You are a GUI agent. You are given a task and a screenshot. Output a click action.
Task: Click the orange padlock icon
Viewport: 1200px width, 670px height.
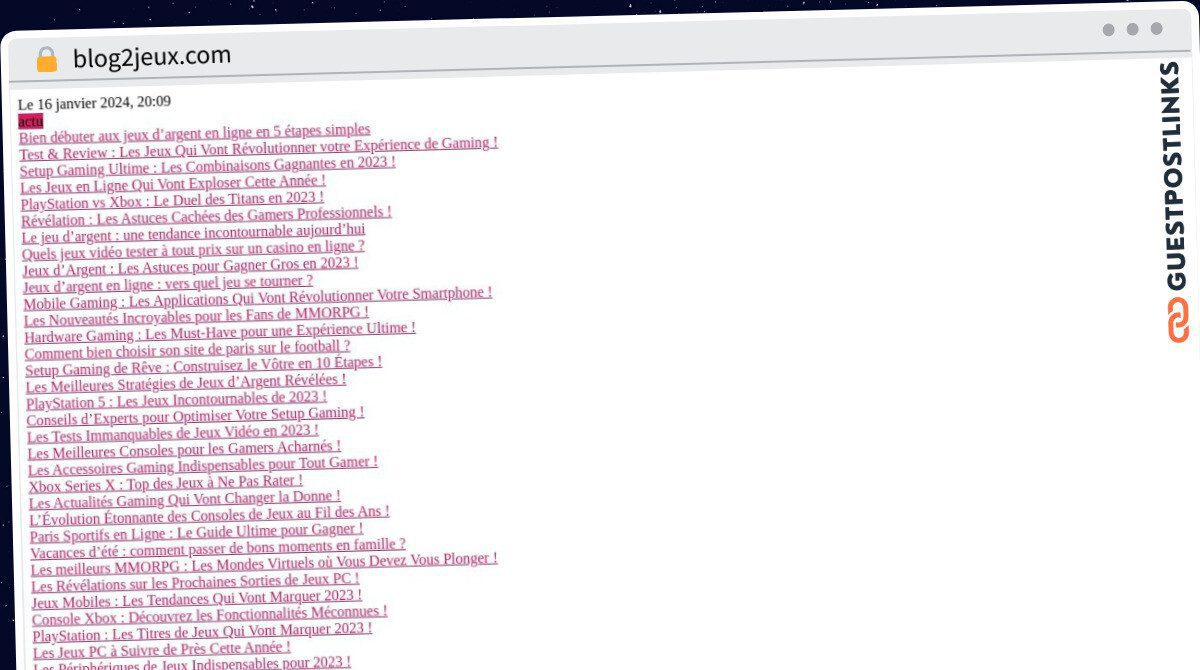click(47, 60)
